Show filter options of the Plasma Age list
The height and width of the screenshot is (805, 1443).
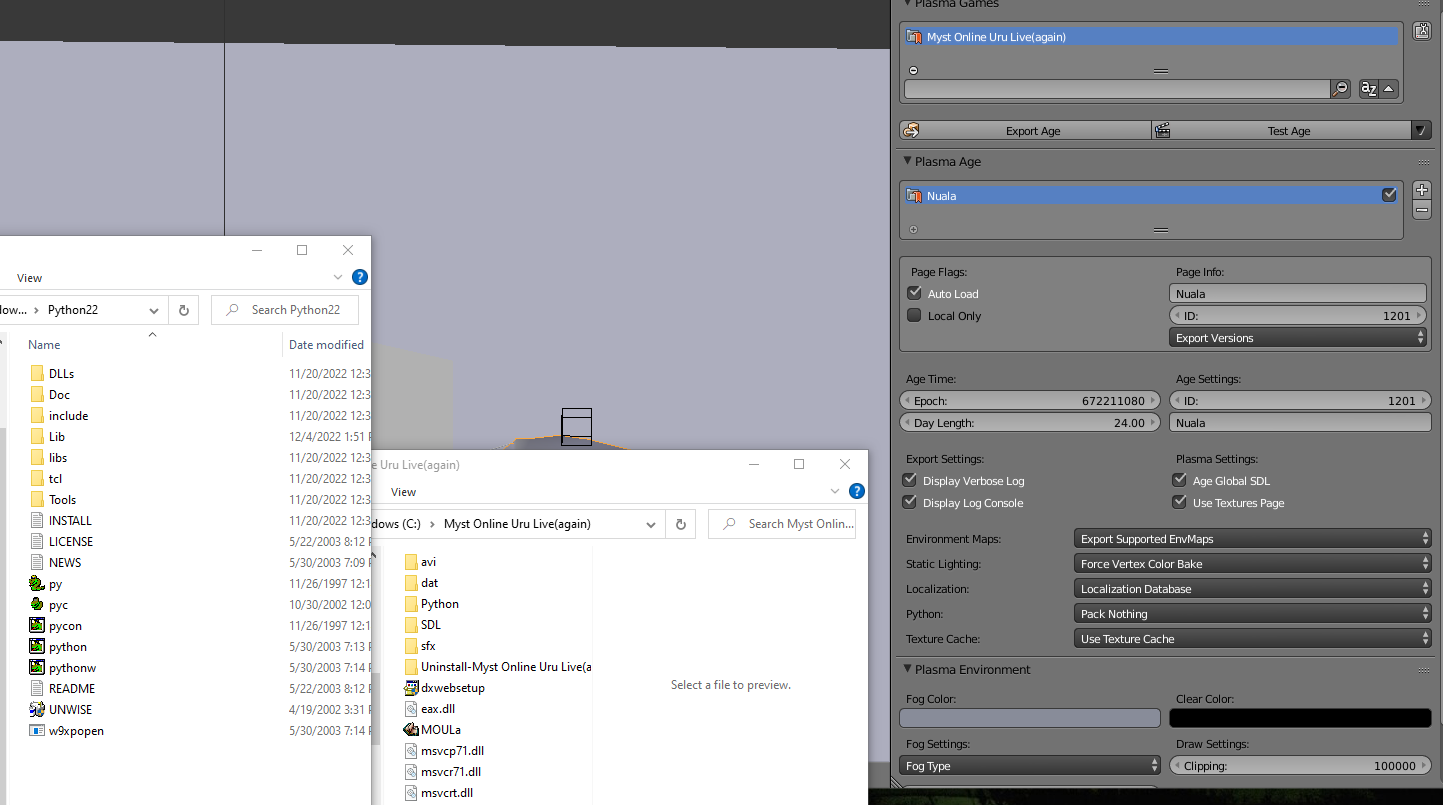pyautogui.click(x=914, y=230)
